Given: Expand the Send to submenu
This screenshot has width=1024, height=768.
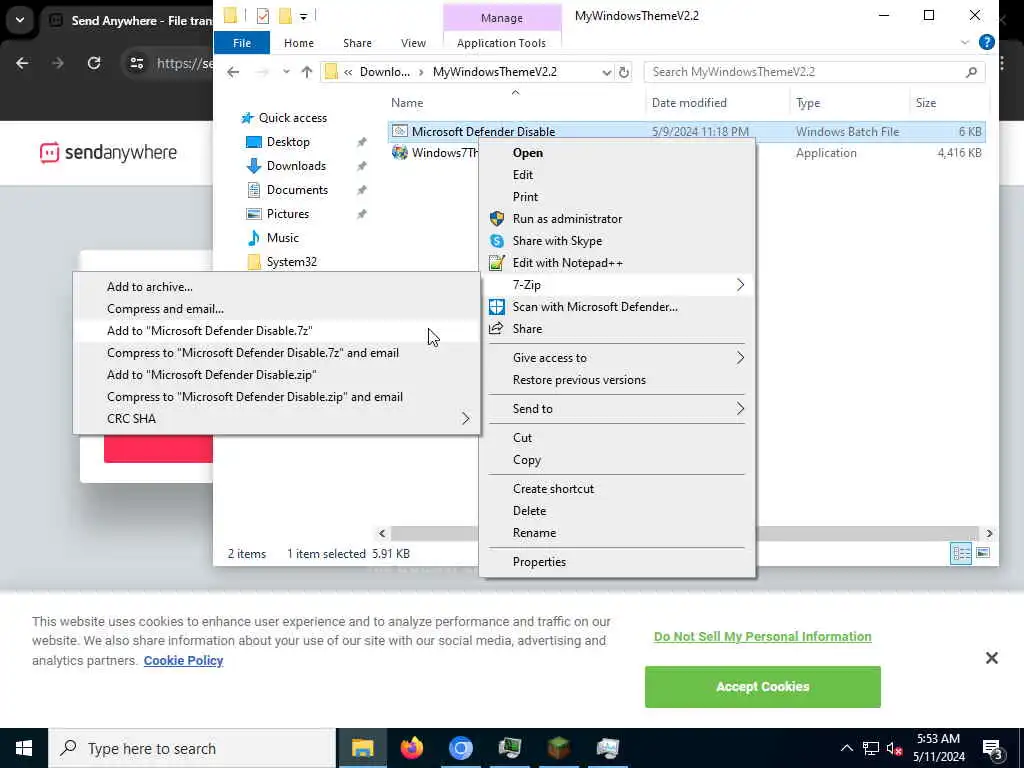Looking at the screenshot, I should point(740,409).
